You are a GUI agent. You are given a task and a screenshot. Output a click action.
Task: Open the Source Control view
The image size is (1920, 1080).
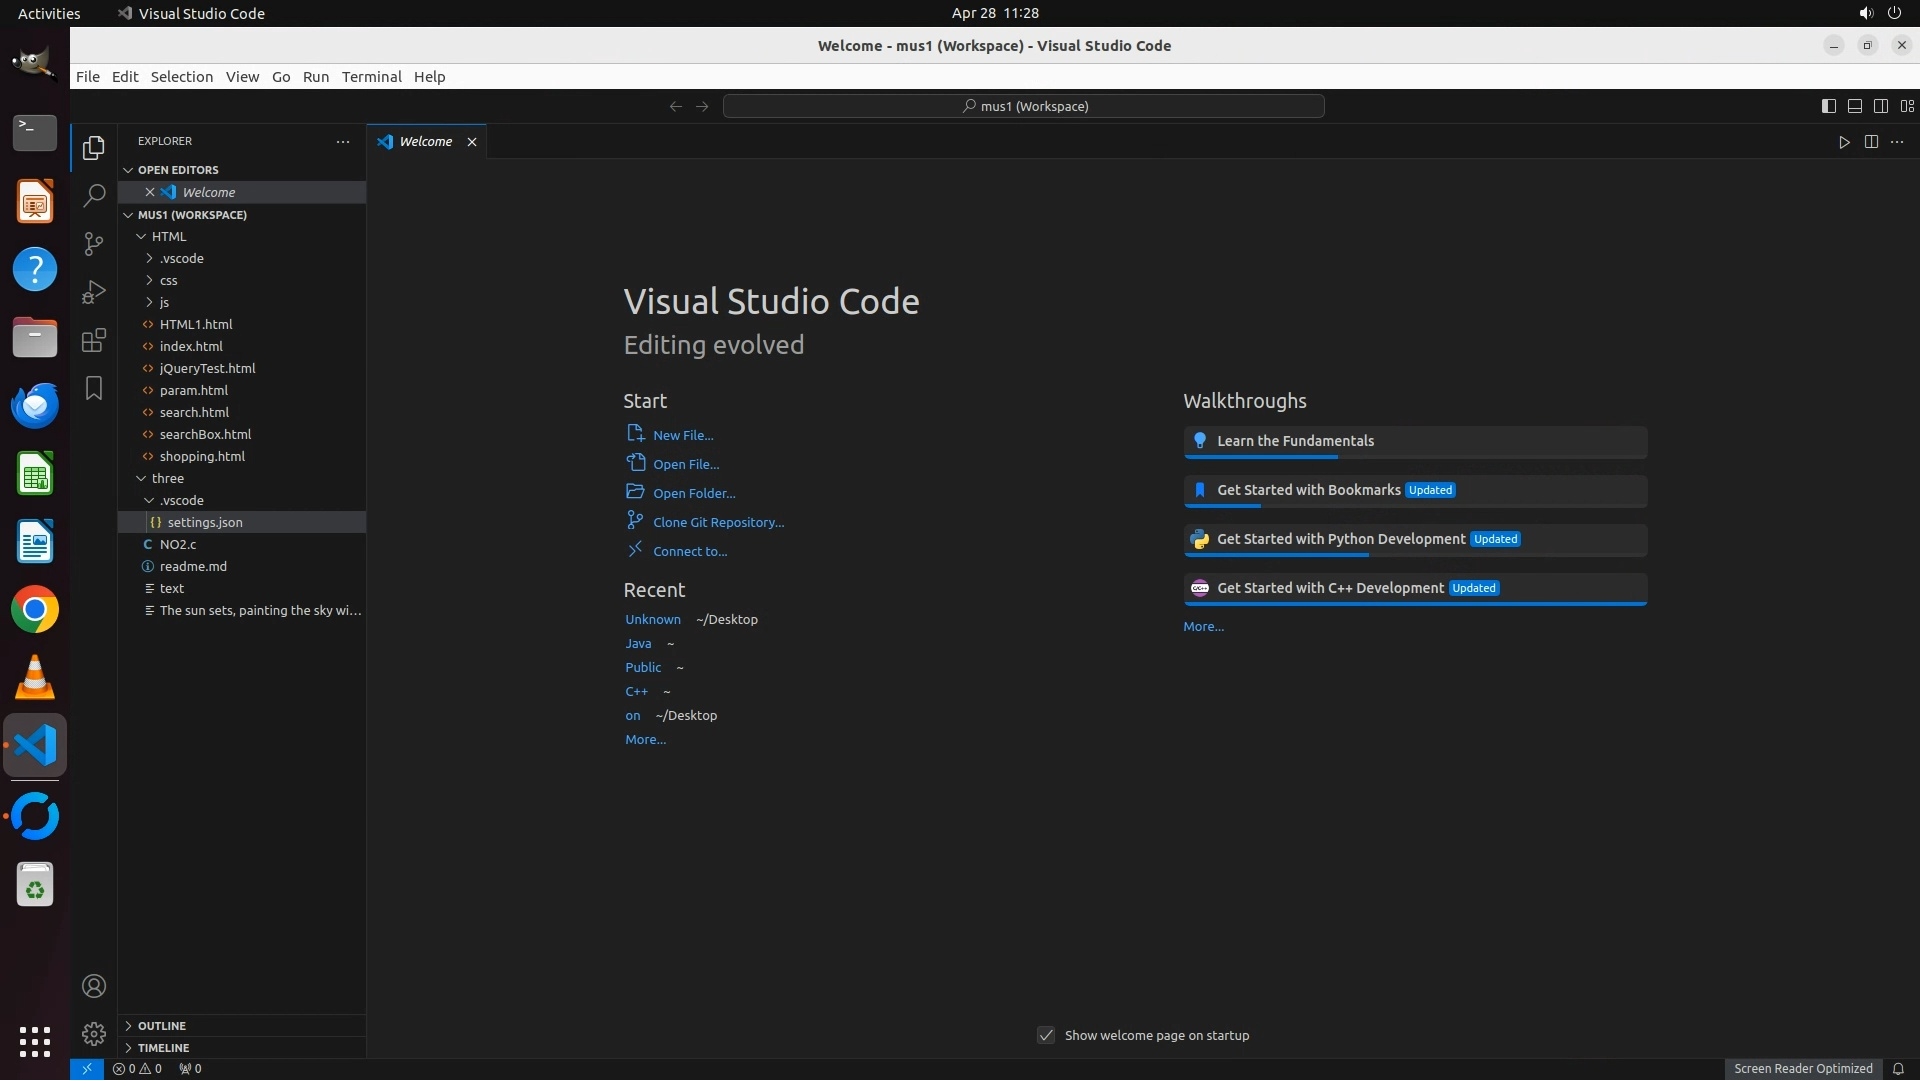pyautogui.click(x=94, y=244)
